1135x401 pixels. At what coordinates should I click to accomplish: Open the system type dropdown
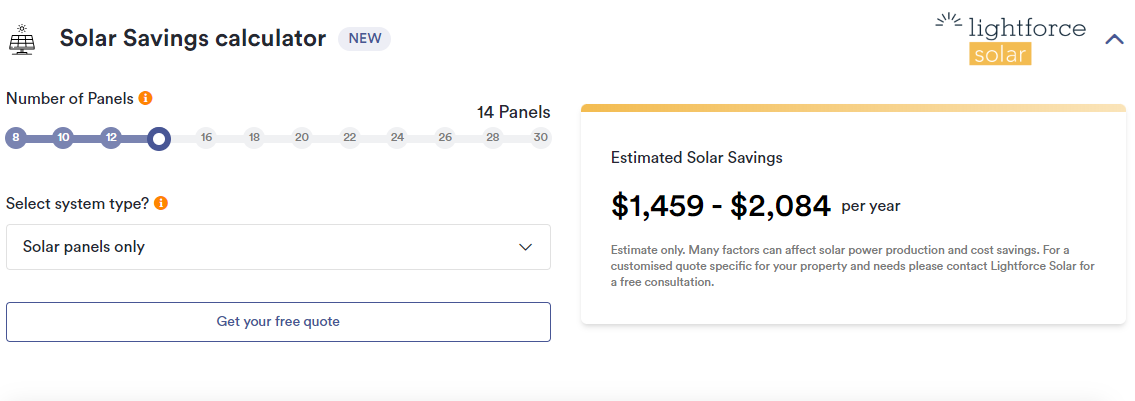coord(278,247)
